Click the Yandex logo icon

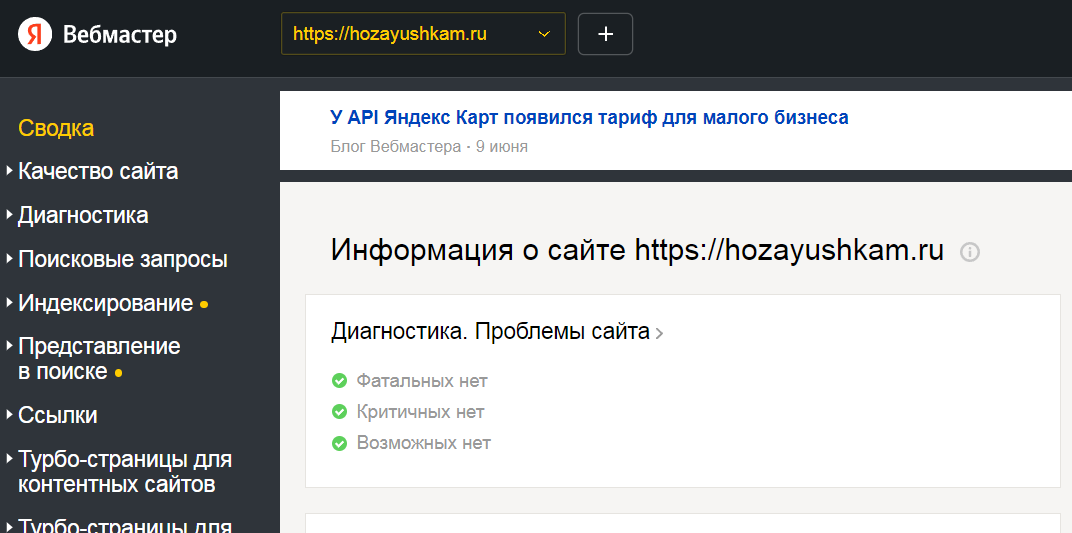coord(35,35)
